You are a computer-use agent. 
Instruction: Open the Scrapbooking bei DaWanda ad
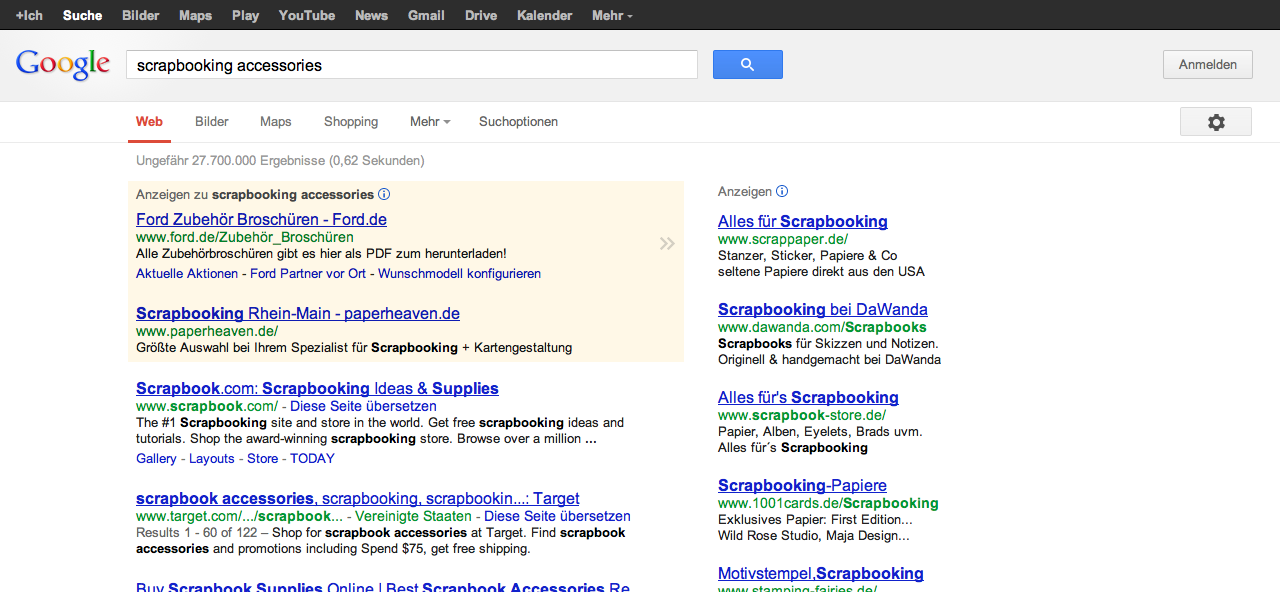click(x=822, y=310)
